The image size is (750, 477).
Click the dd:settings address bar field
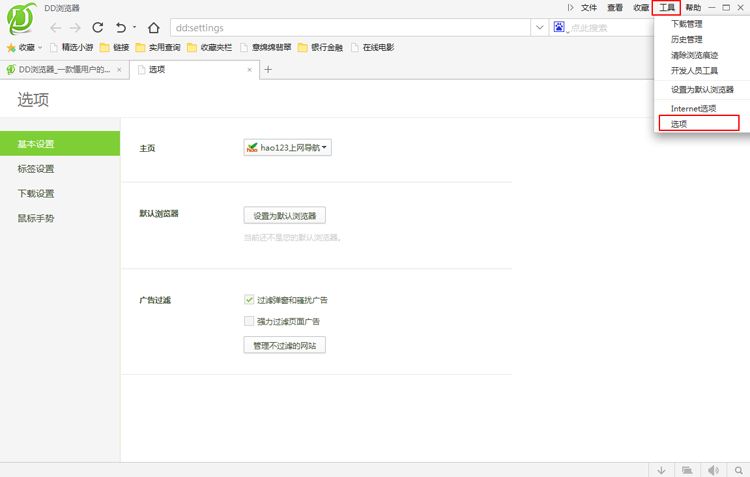pos(350,28)
